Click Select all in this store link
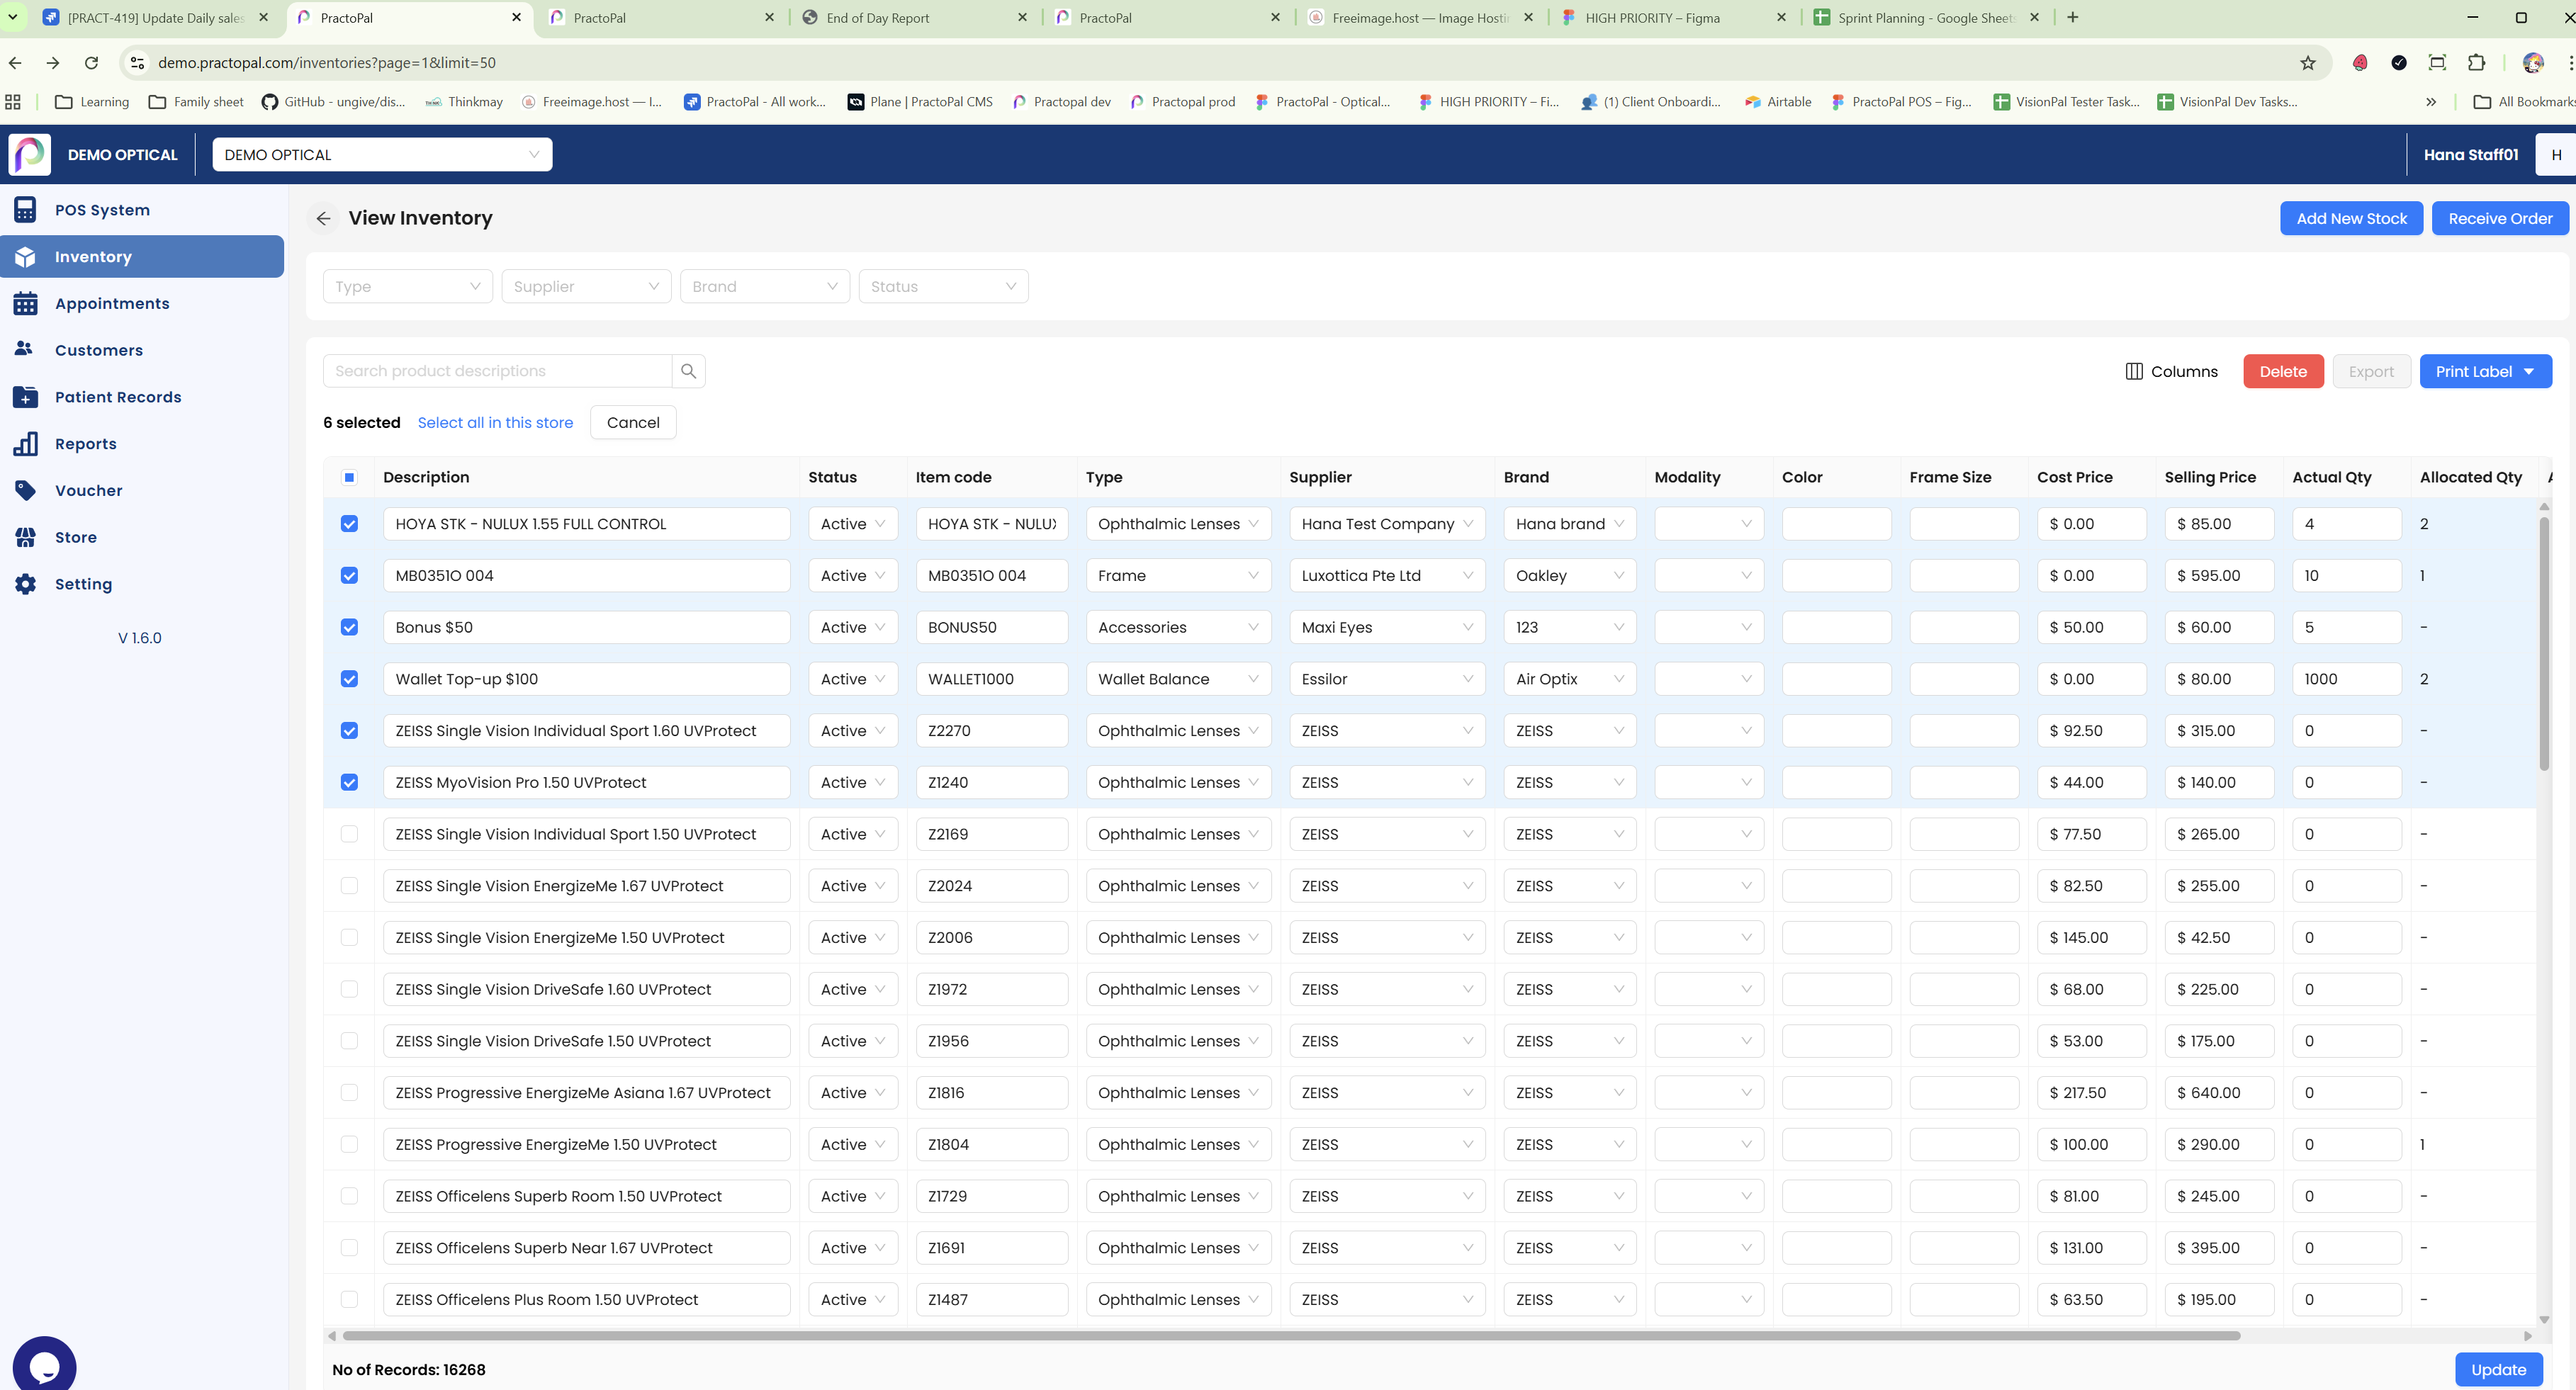 [x=495, y=422]
